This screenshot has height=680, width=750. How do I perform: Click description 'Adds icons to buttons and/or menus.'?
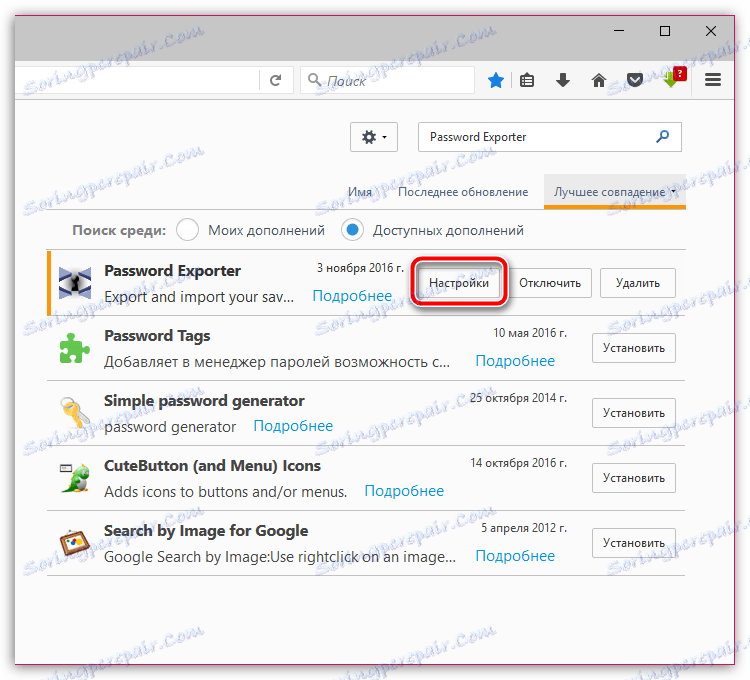(x=226, y=492)
